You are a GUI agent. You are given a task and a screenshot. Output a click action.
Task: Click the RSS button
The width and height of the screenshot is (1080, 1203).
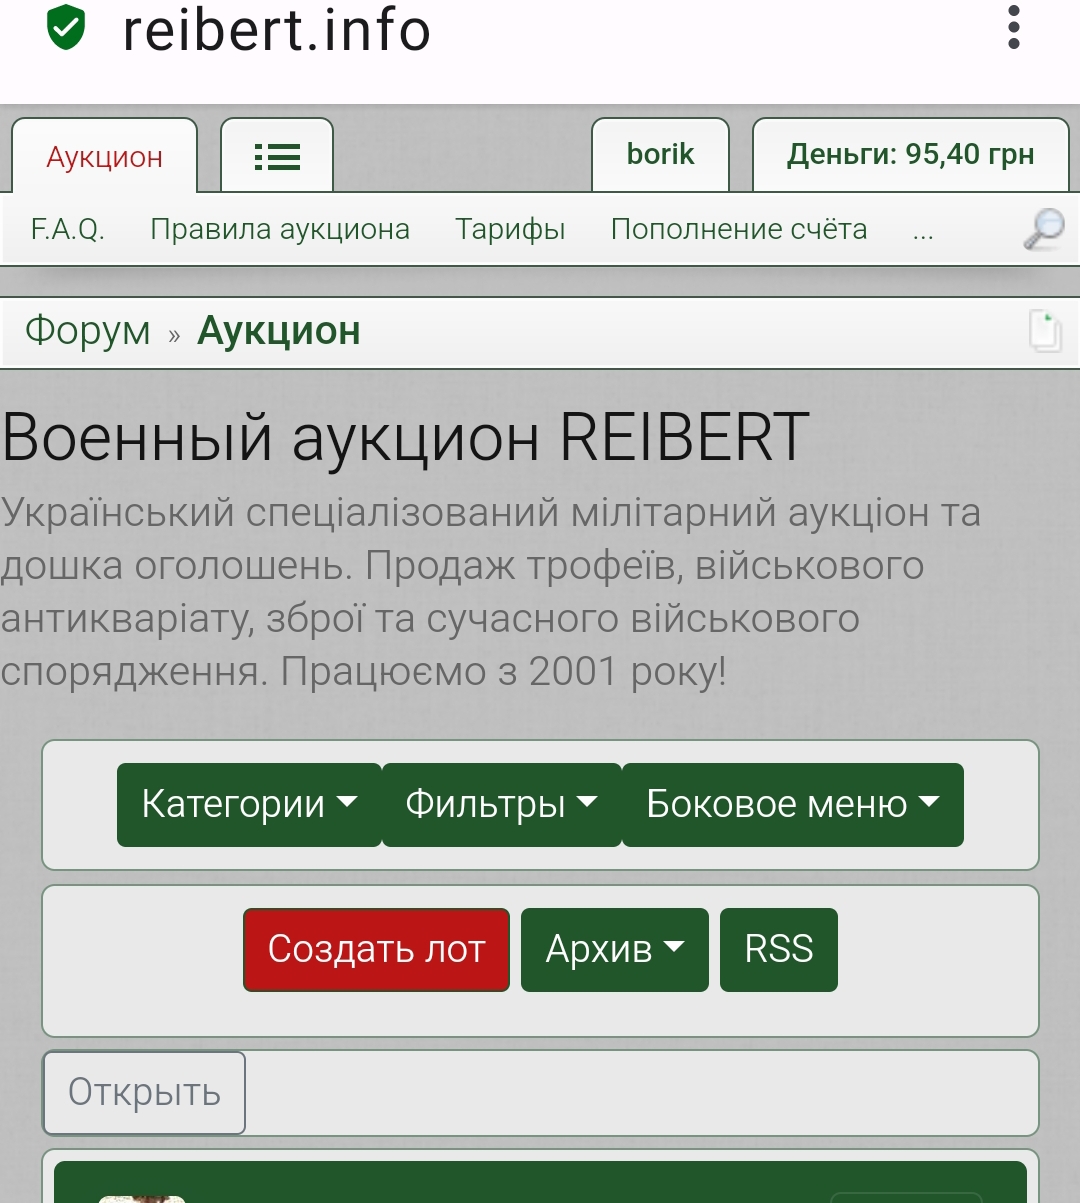click(x=778, y=949)
